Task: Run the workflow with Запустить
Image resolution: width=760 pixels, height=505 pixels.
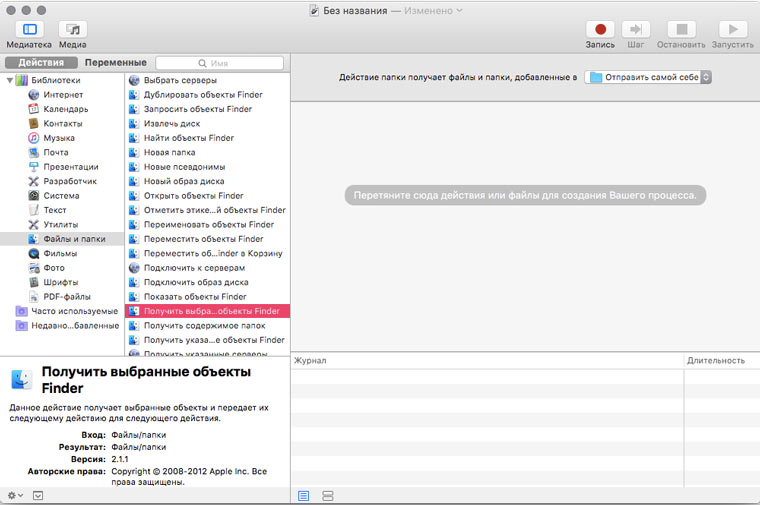Action: point(732,30)
